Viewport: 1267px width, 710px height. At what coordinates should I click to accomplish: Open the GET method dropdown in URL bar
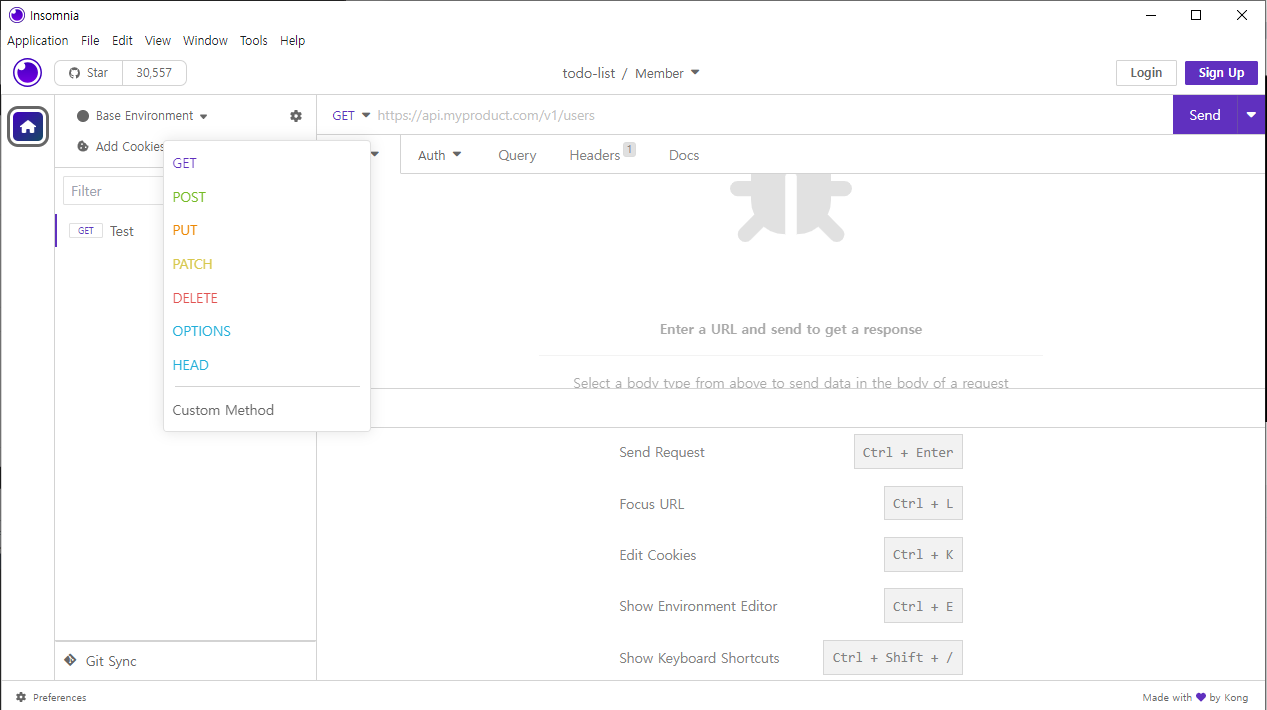point(352,115)
